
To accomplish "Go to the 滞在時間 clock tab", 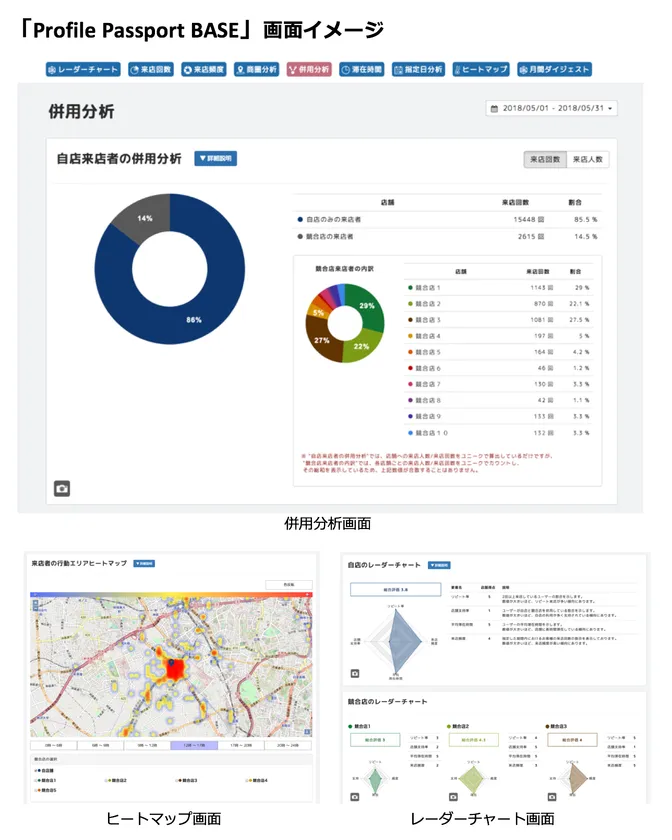I will coord(361,70).
